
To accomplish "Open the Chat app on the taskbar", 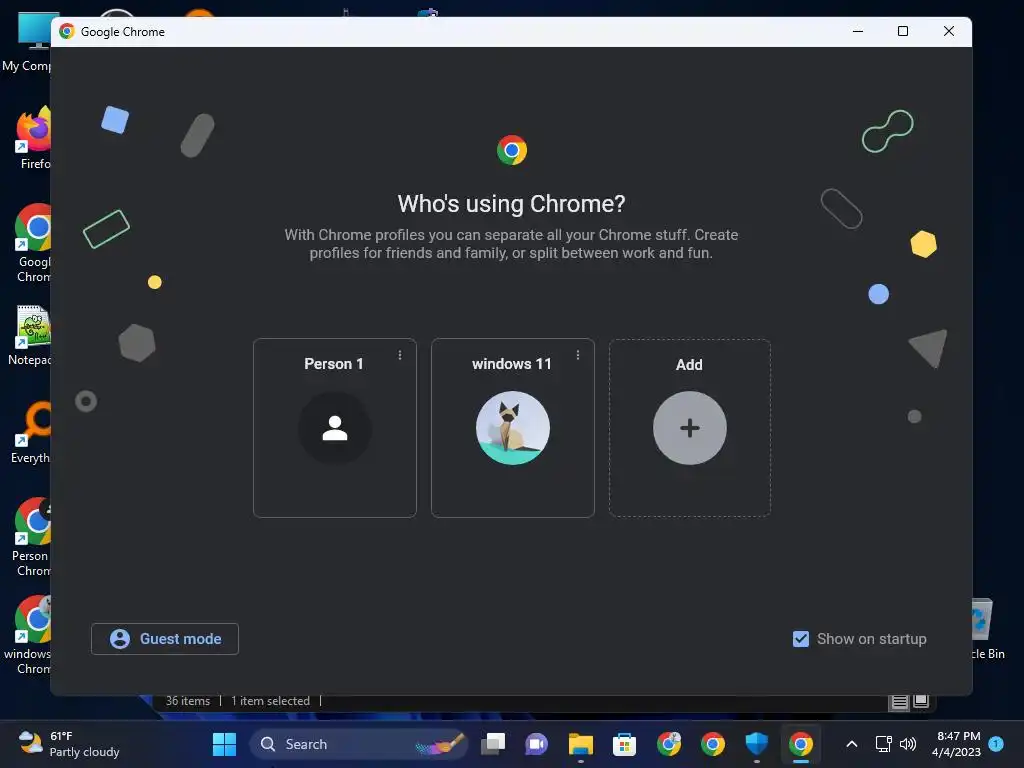I will [x=536, y=744].
